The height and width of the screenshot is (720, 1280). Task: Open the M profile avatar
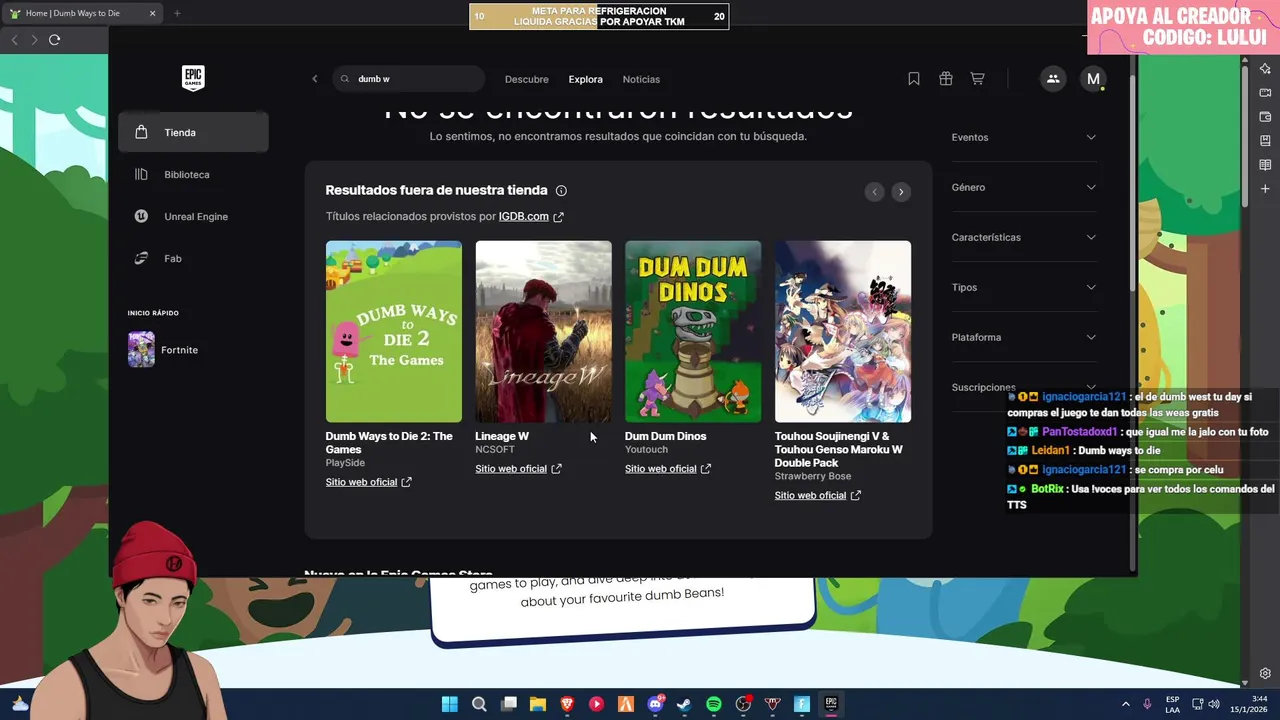click(x=1093, y=79)
